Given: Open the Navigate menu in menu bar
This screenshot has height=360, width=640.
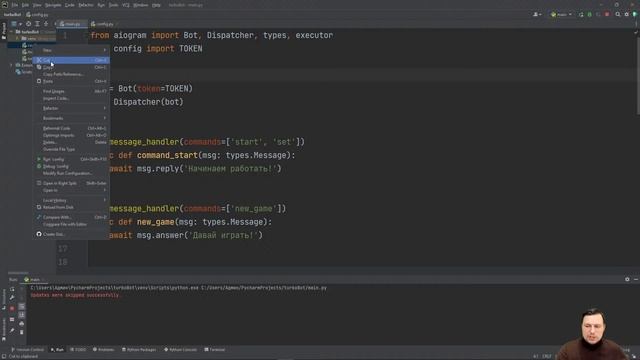Looking at the screenshot, I should [53, 5].
